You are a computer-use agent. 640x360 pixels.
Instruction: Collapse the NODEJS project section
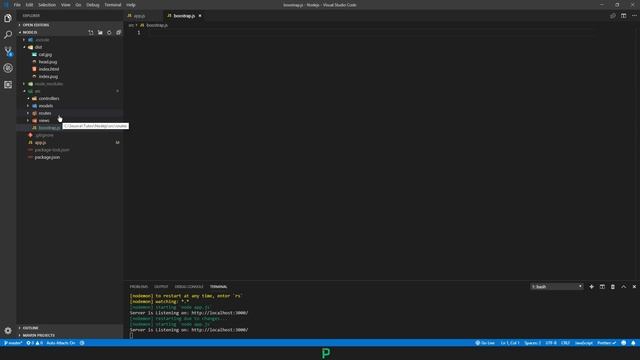(x=29, y=32)
